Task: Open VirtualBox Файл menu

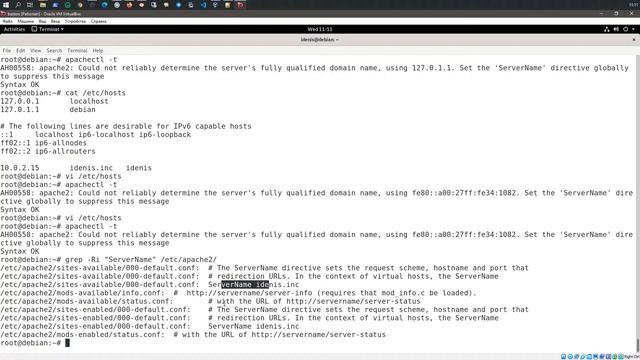Action: [8, 21]
